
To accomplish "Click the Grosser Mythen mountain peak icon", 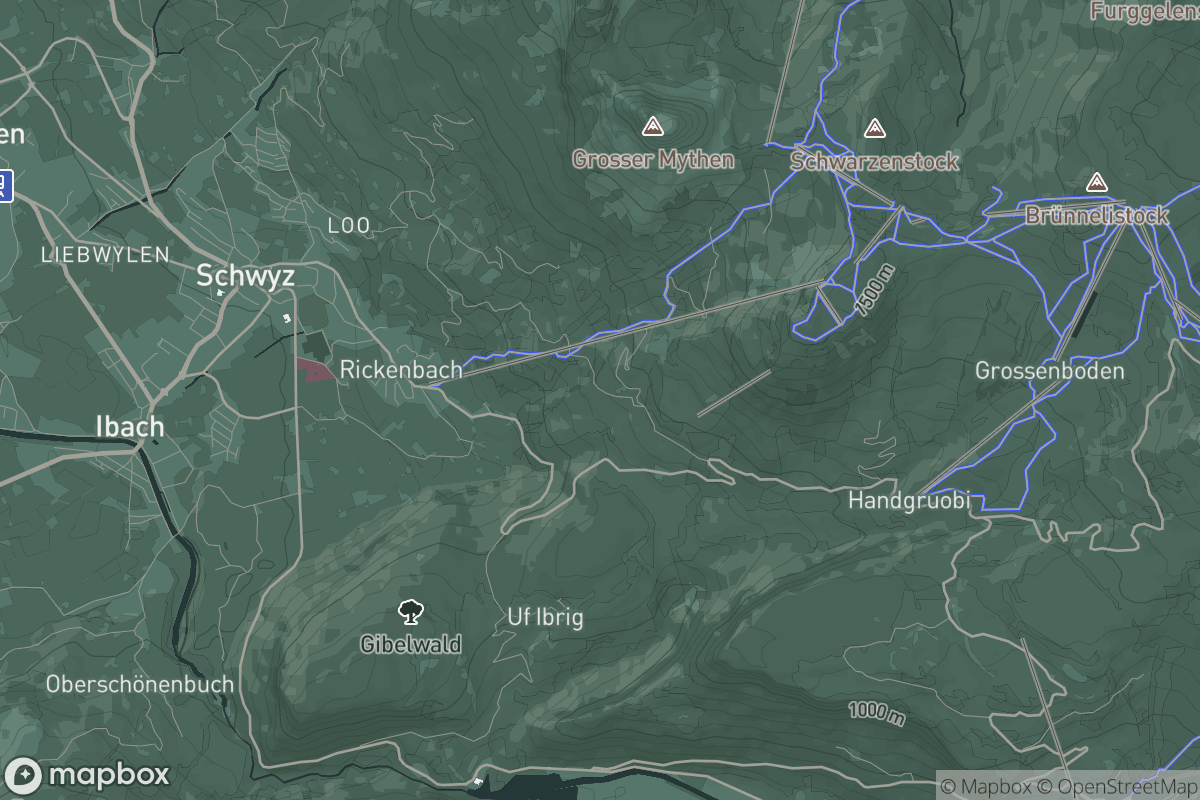I will click(653, 126).
